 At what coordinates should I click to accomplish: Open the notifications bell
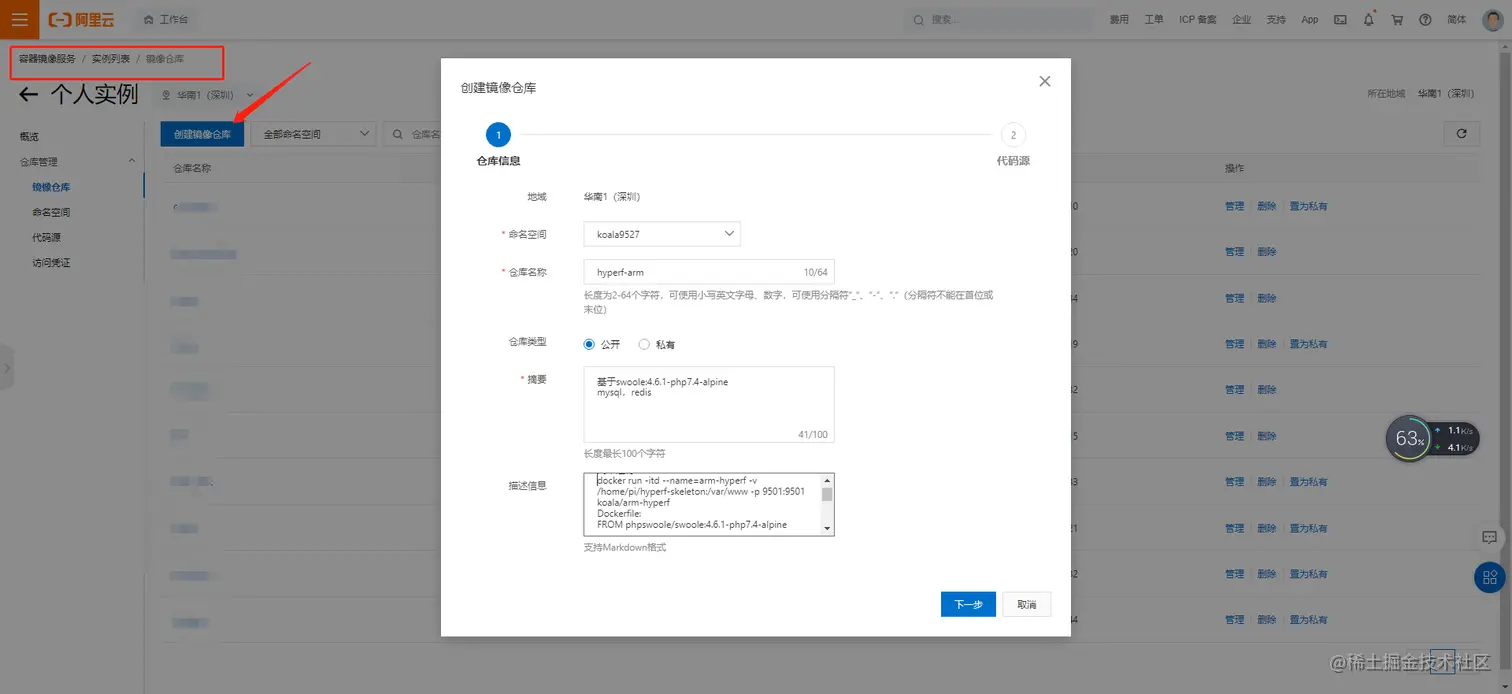[x=1369, y=19]
